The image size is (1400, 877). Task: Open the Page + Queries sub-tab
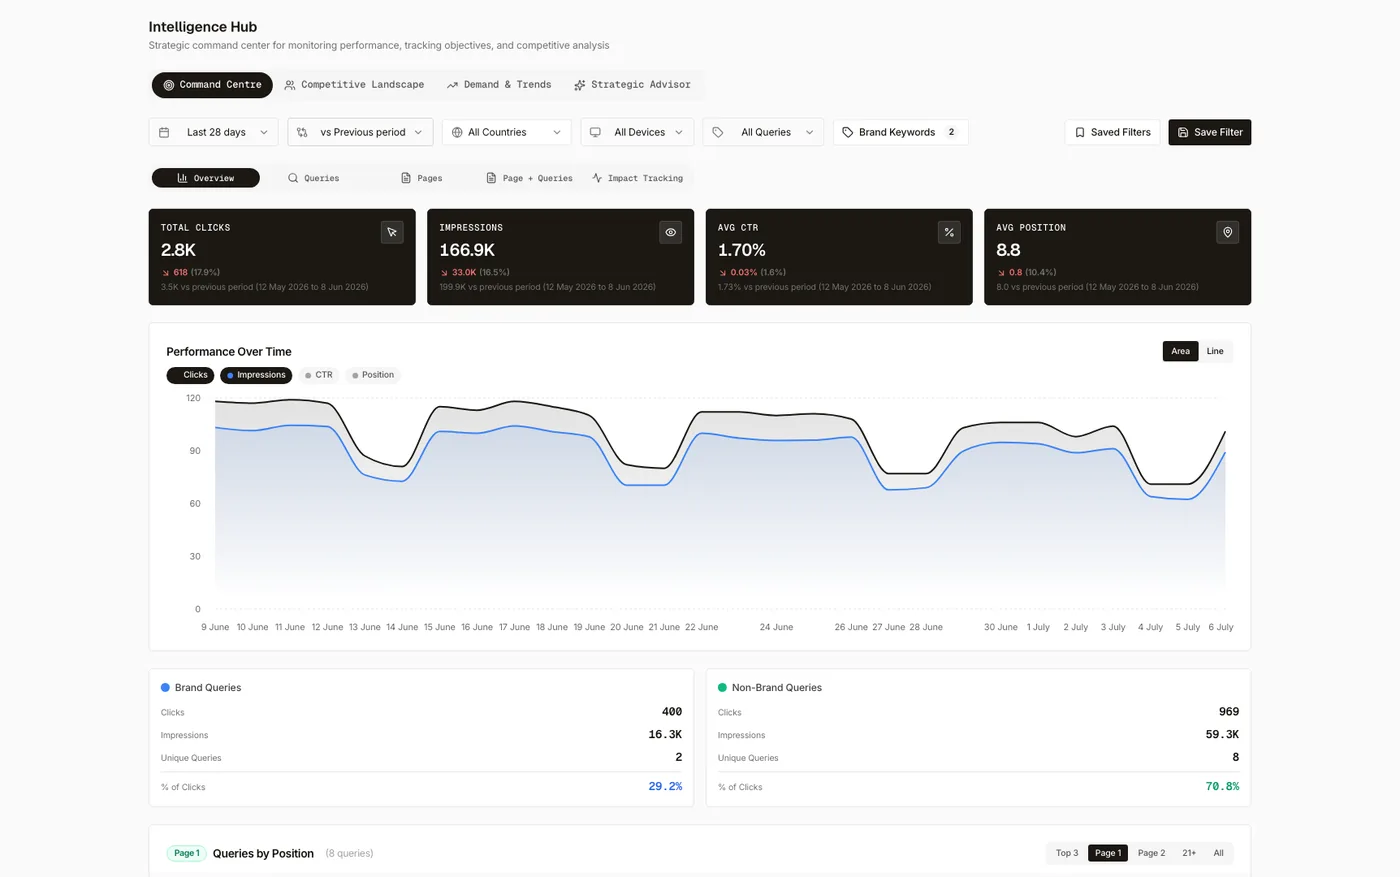(x=529, y=178)
